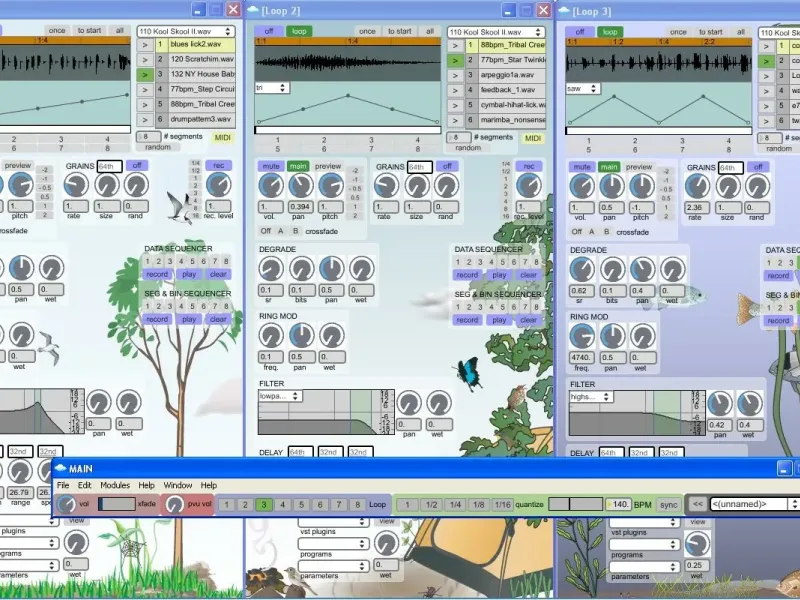Switch Loop 3 playback to off

(x=580, y=32)
